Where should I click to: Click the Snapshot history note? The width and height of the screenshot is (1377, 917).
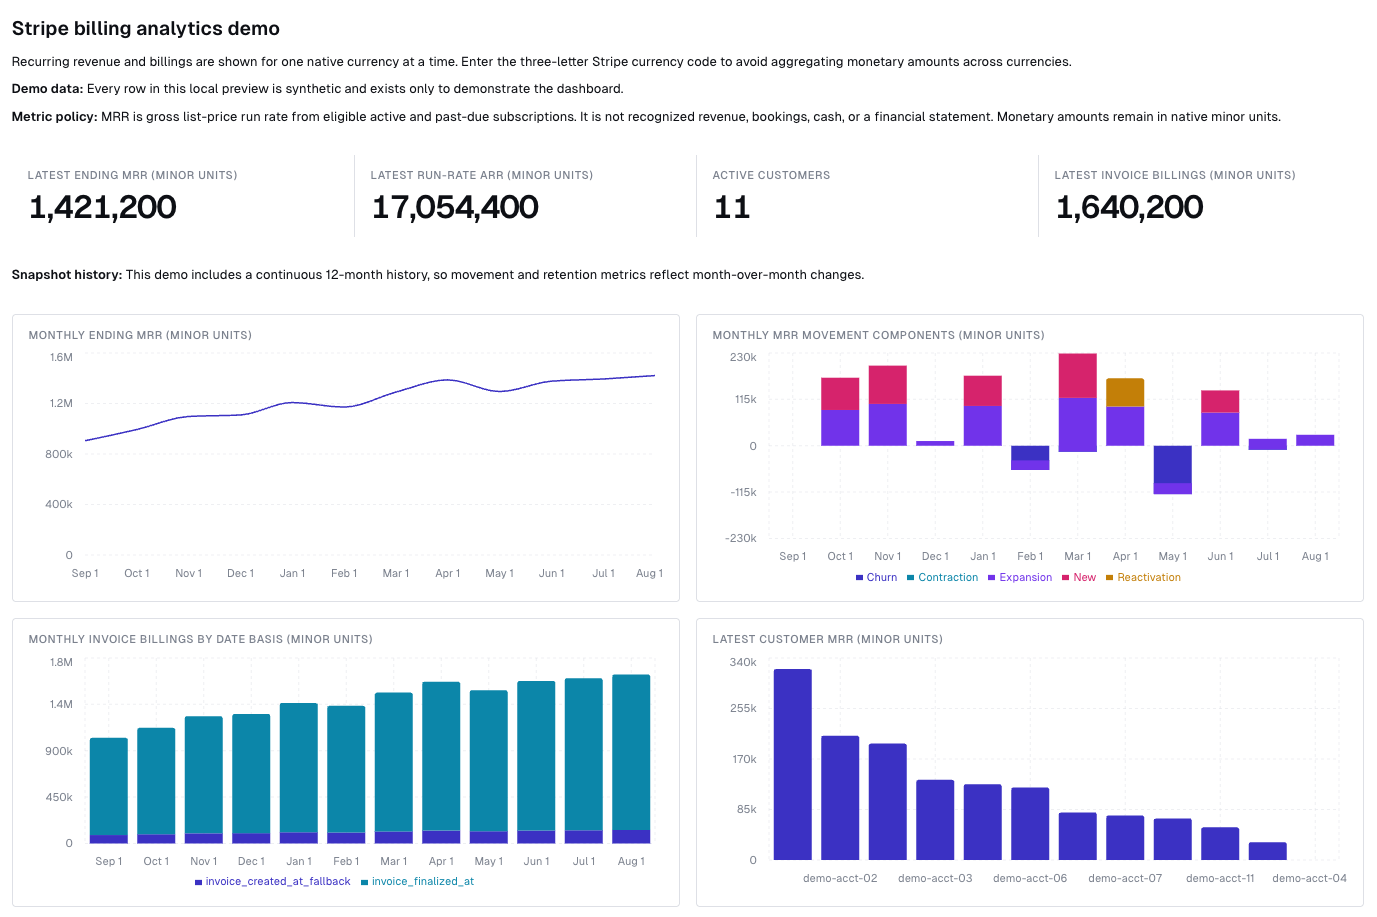(438, 275)
